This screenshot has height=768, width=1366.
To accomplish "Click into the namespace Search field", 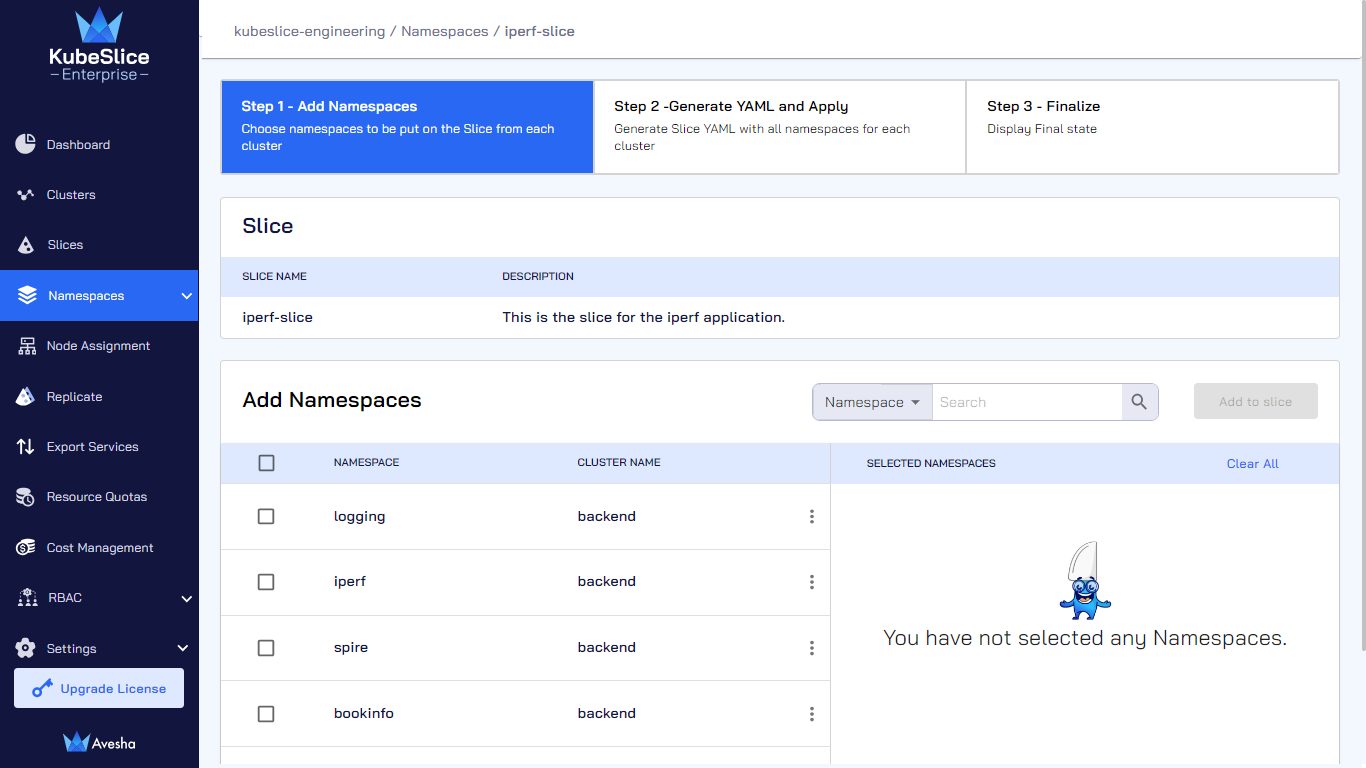I will 1027,402.
